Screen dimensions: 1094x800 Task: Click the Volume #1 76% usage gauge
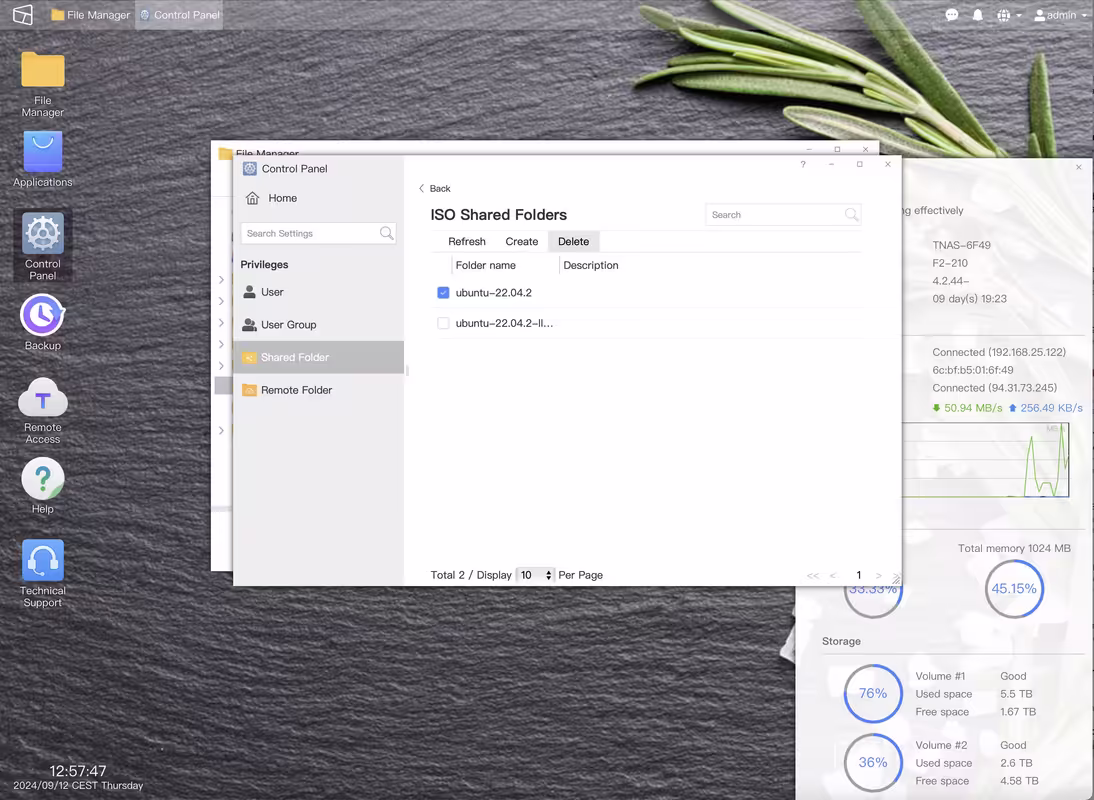coord(873,693)
